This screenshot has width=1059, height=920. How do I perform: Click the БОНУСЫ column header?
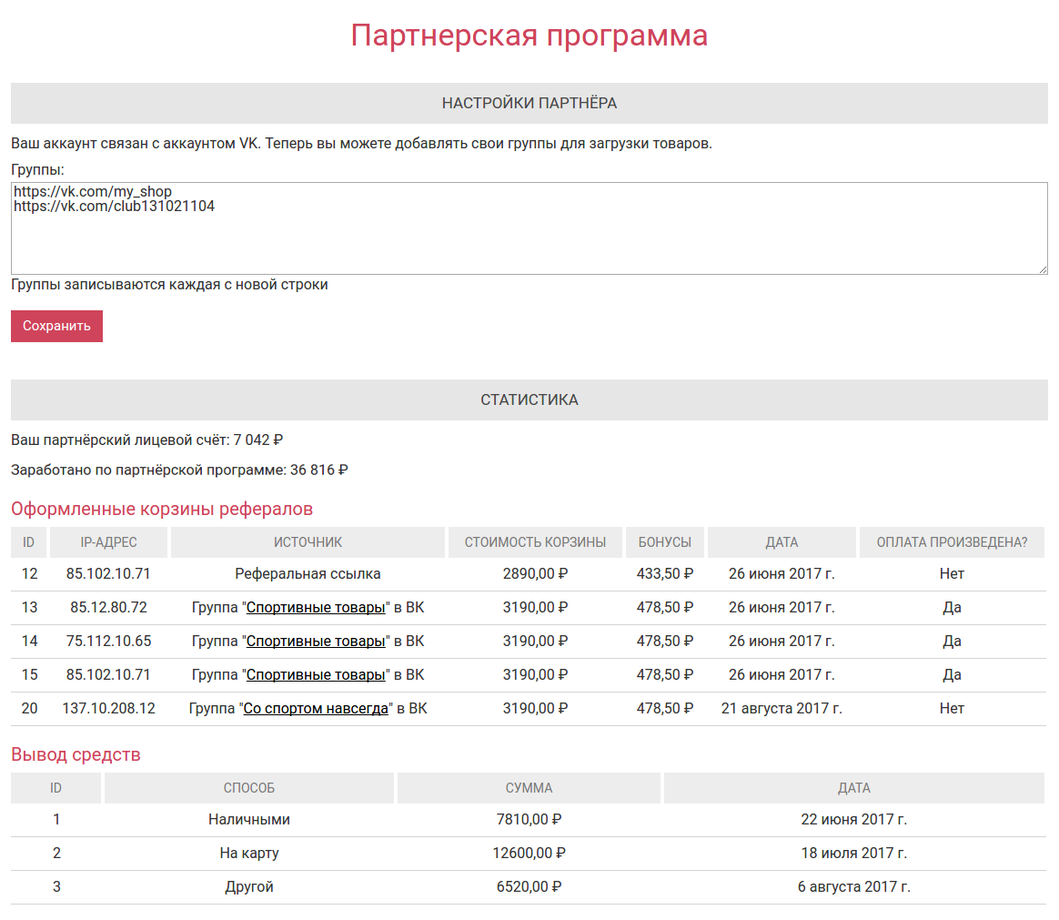(x=665, y=542)
